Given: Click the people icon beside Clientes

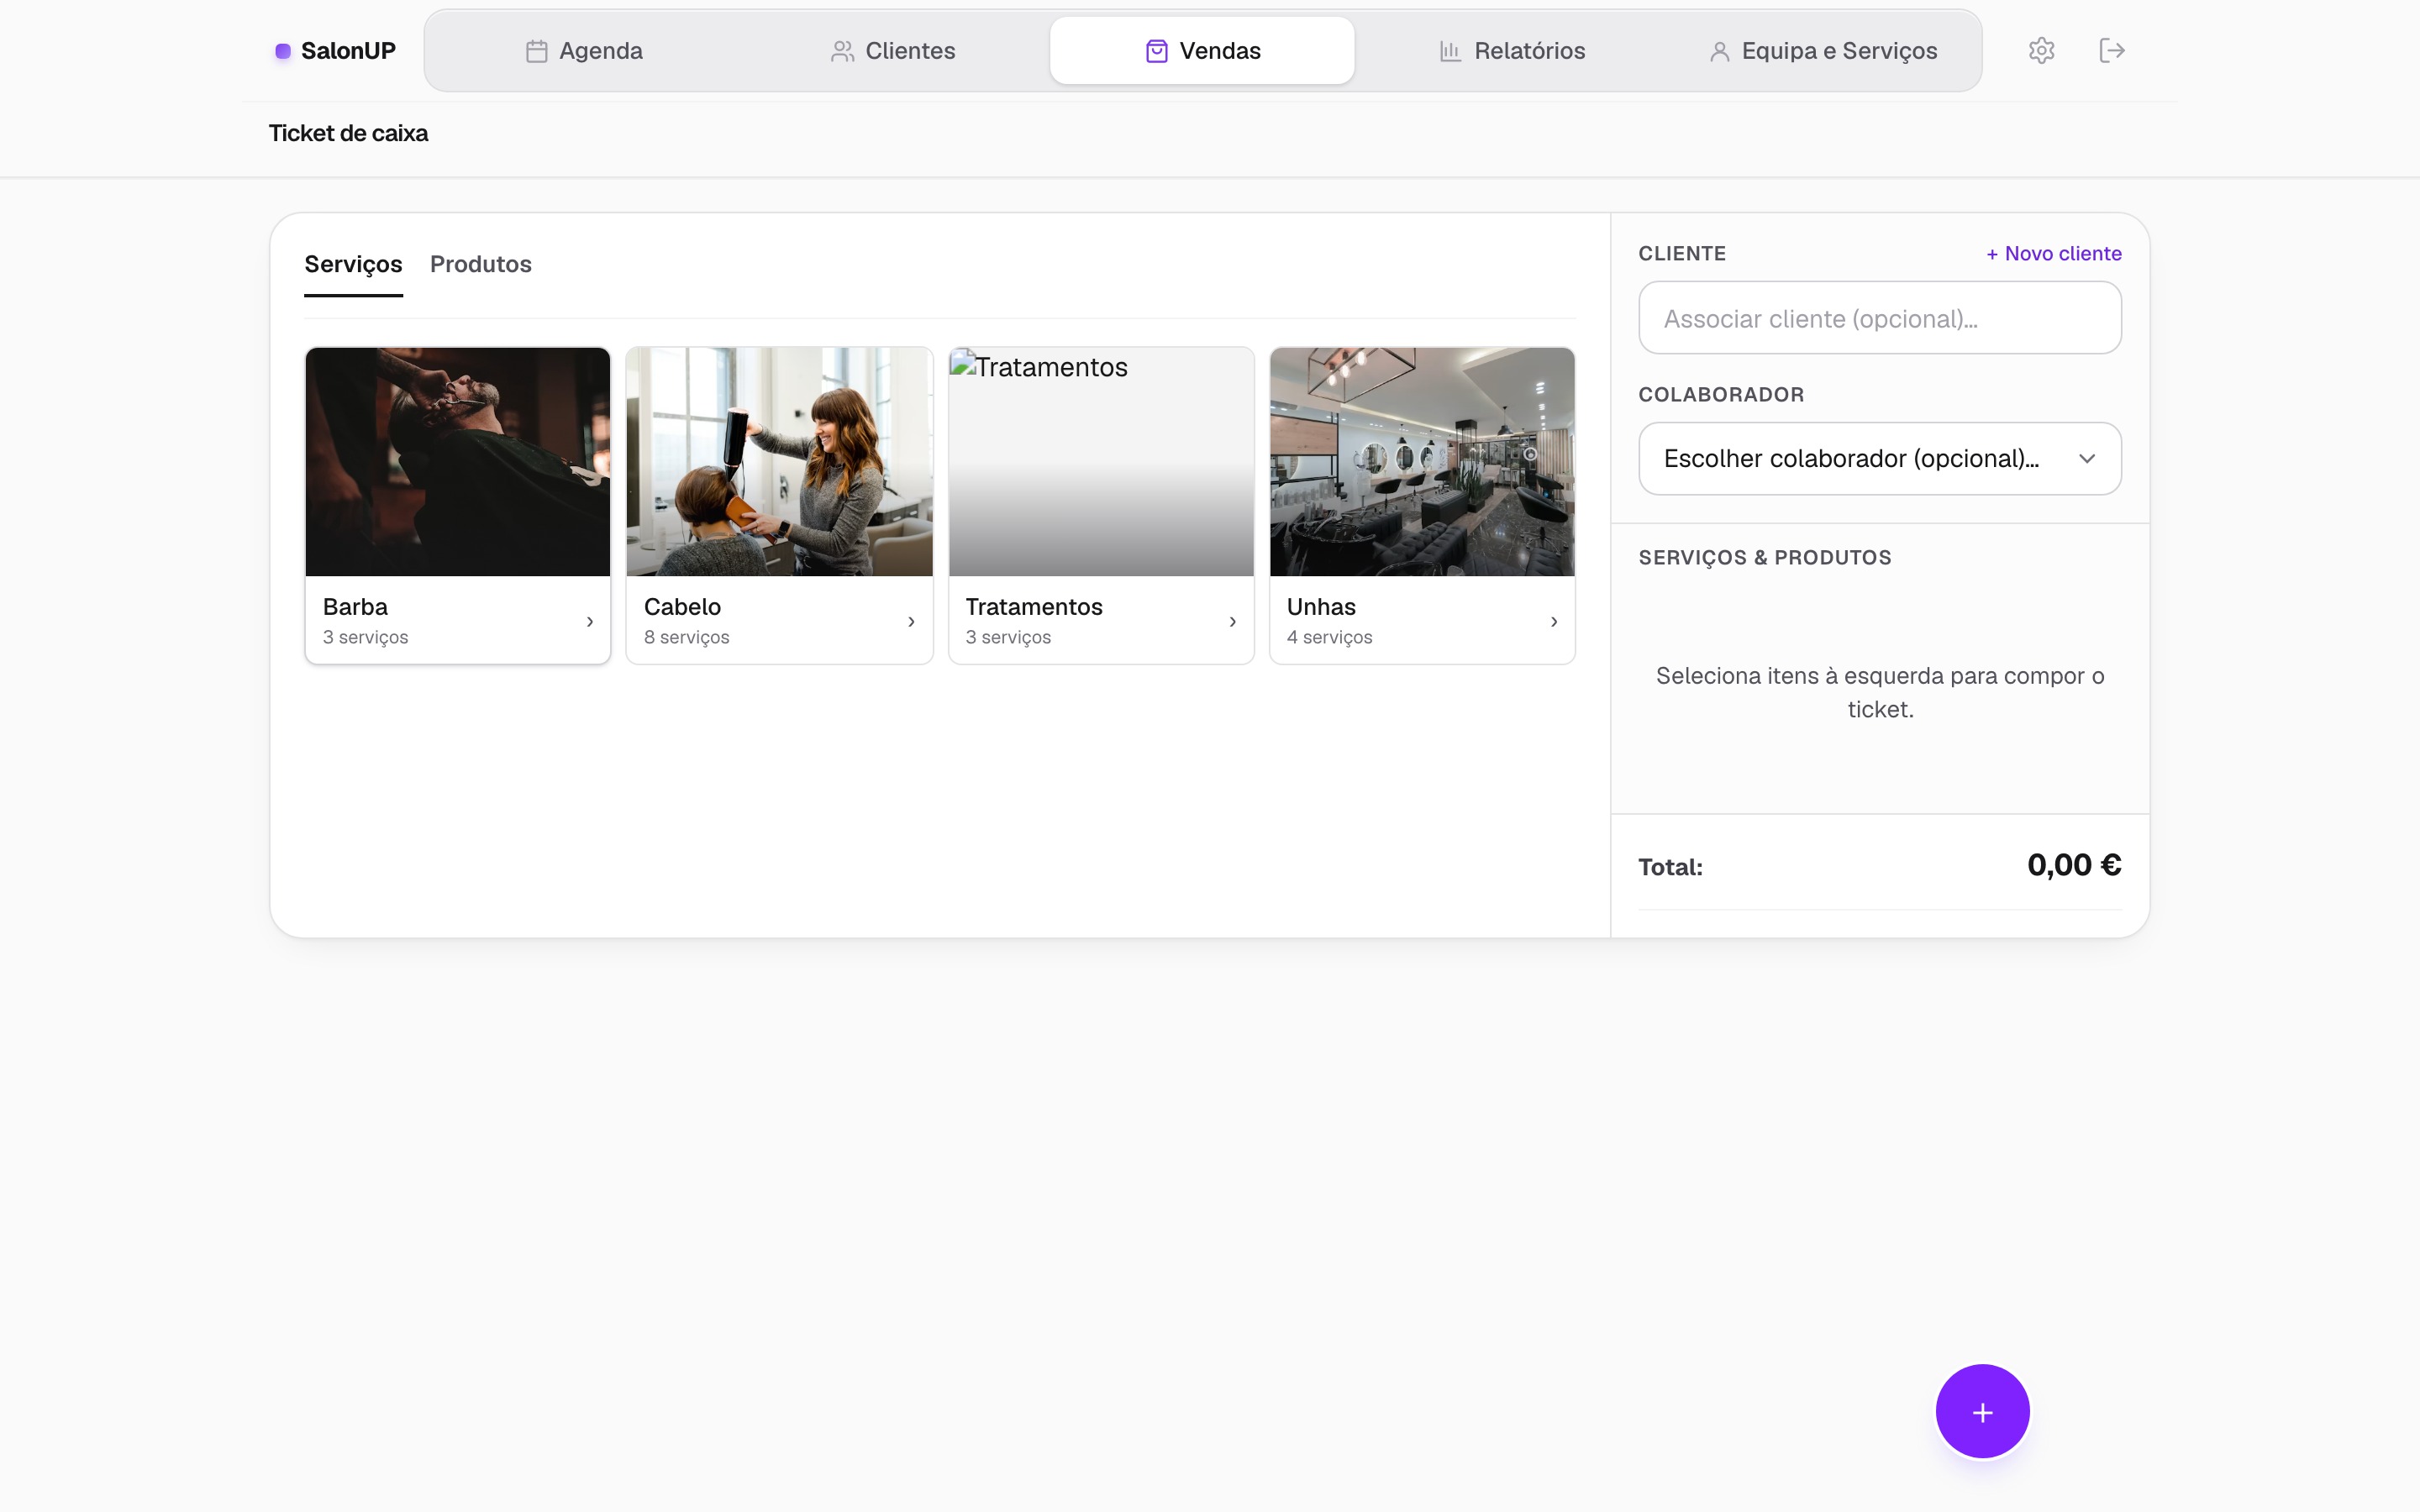Looking at the screenshot, I should click(843, 51).
